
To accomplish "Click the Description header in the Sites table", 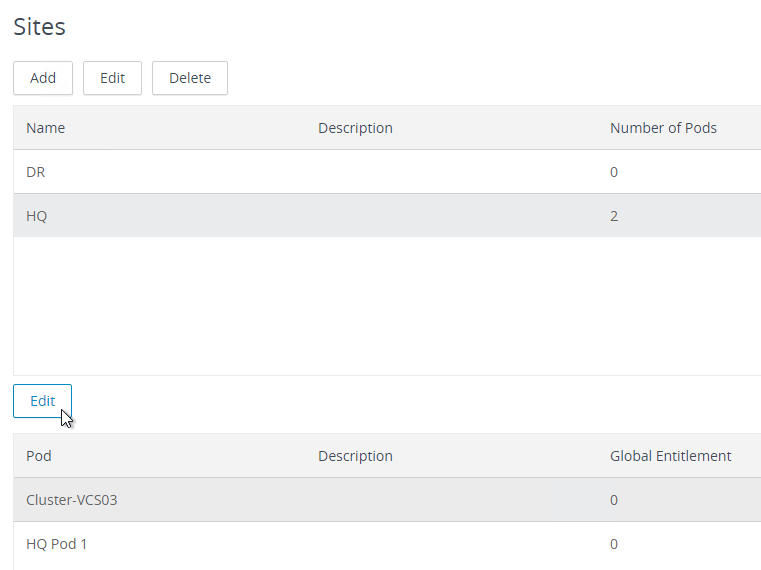I will pyautogui.click(x=355, y=128).
